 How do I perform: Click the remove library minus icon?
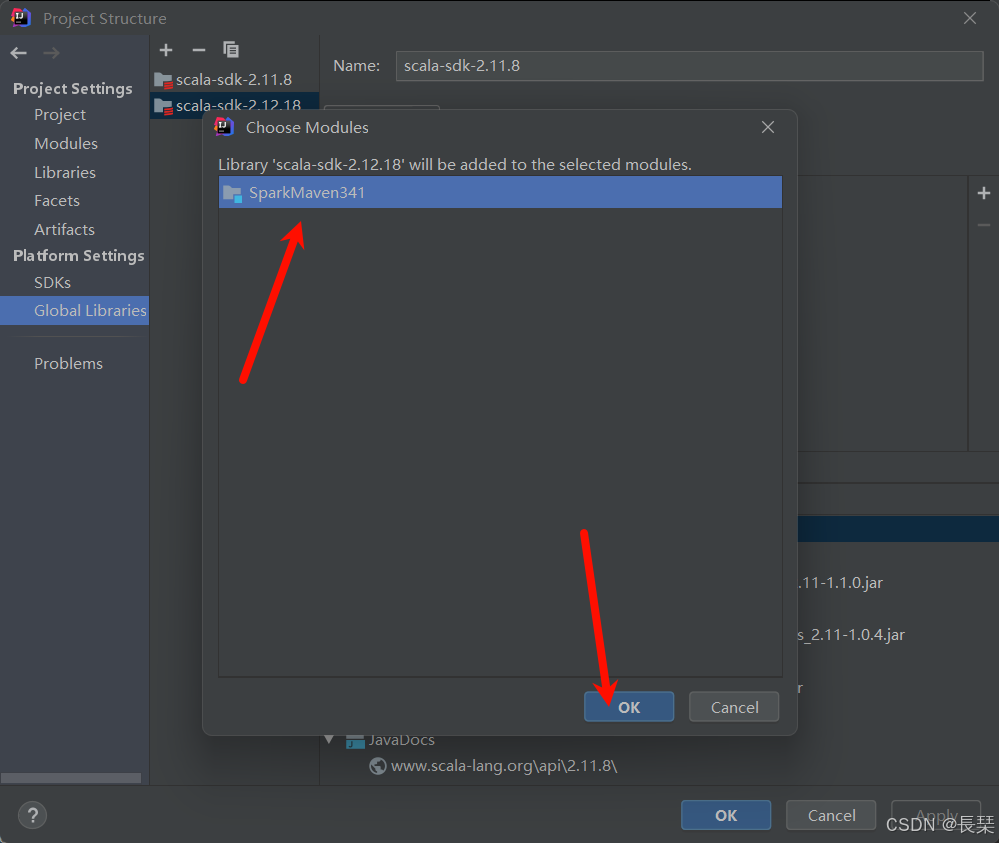199,50
